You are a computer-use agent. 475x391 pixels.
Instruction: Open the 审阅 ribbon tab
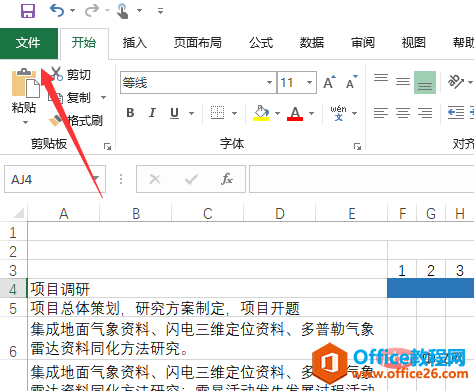363,43
